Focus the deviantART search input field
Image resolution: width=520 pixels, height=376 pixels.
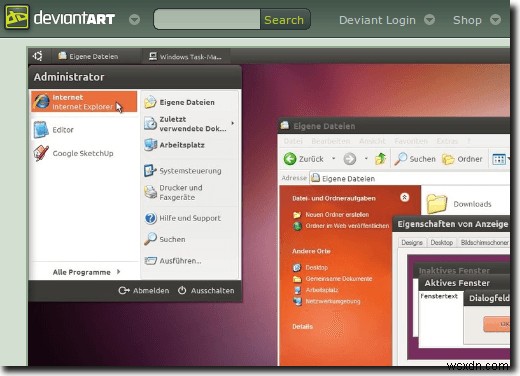(x=207, y=19)
